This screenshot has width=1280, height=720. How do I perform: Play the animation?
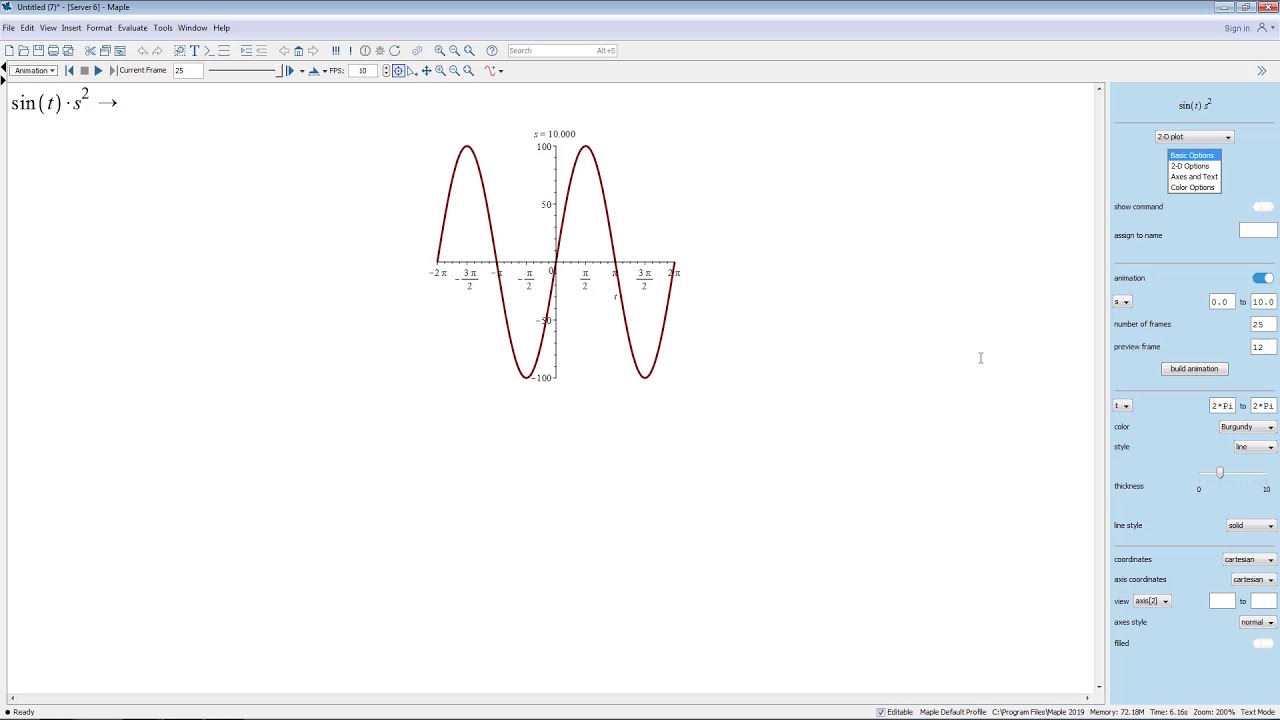coord(98,71)
